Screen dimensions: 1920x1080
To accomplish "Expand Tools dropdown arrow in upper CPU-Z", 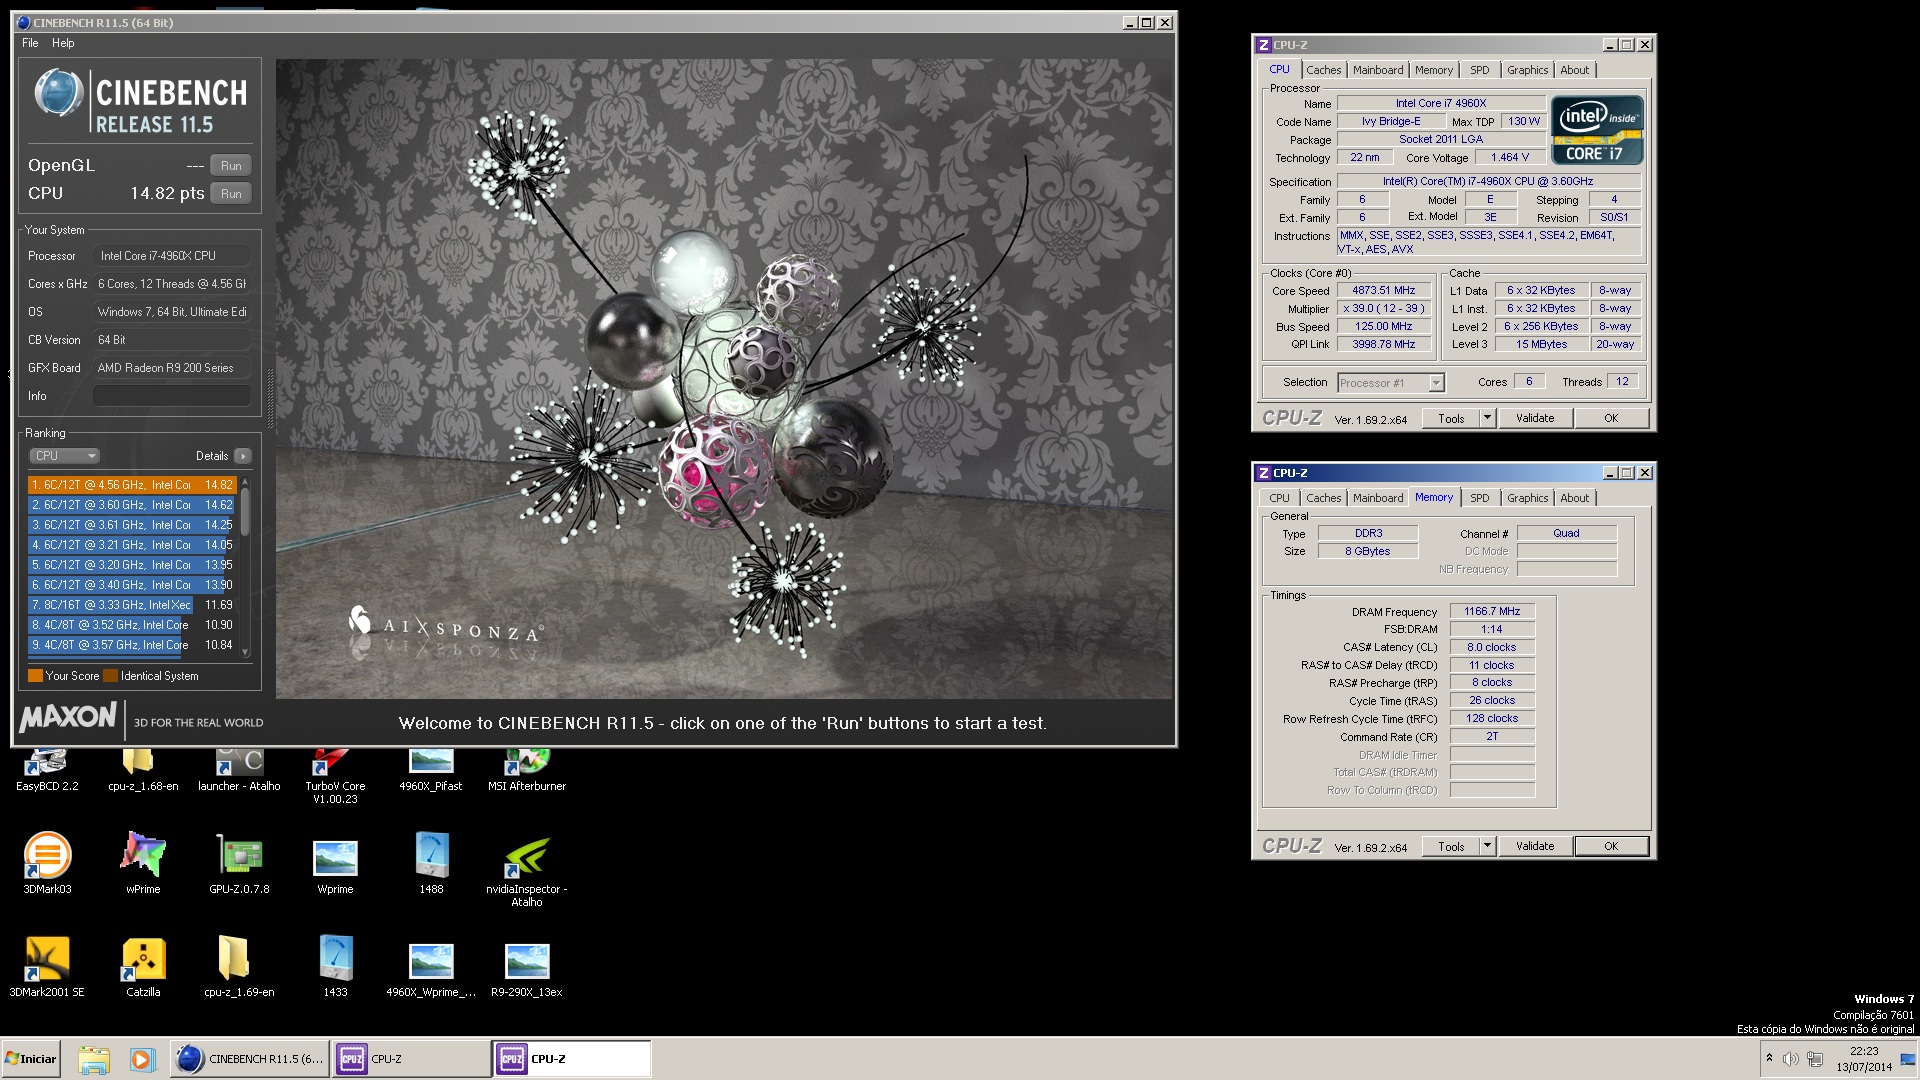I will pos(1487,419).
